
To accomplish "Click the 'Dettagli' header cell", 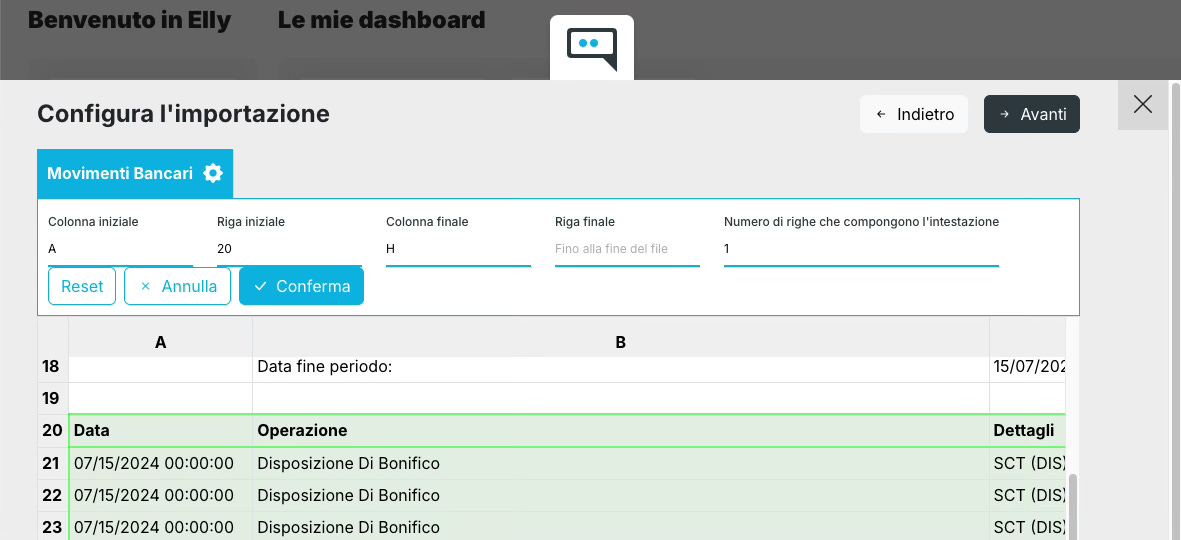I will pyautogui.click(x=1028, y=430).
